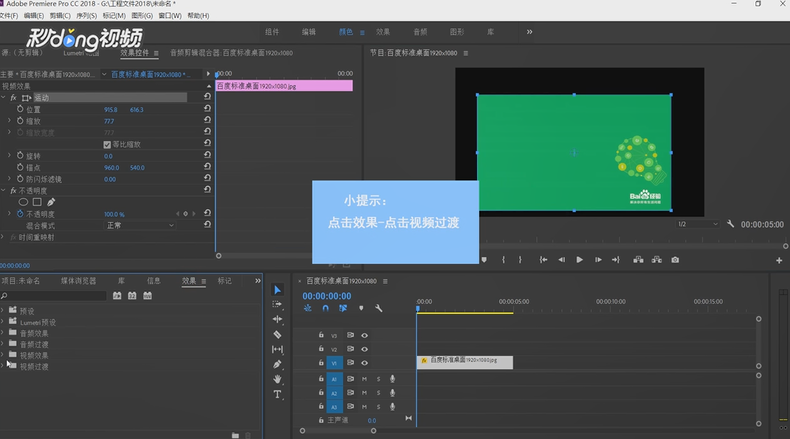
Task: Select the Pen tool in toolbar
Action: pyautogui.click(x=277, y=364)
